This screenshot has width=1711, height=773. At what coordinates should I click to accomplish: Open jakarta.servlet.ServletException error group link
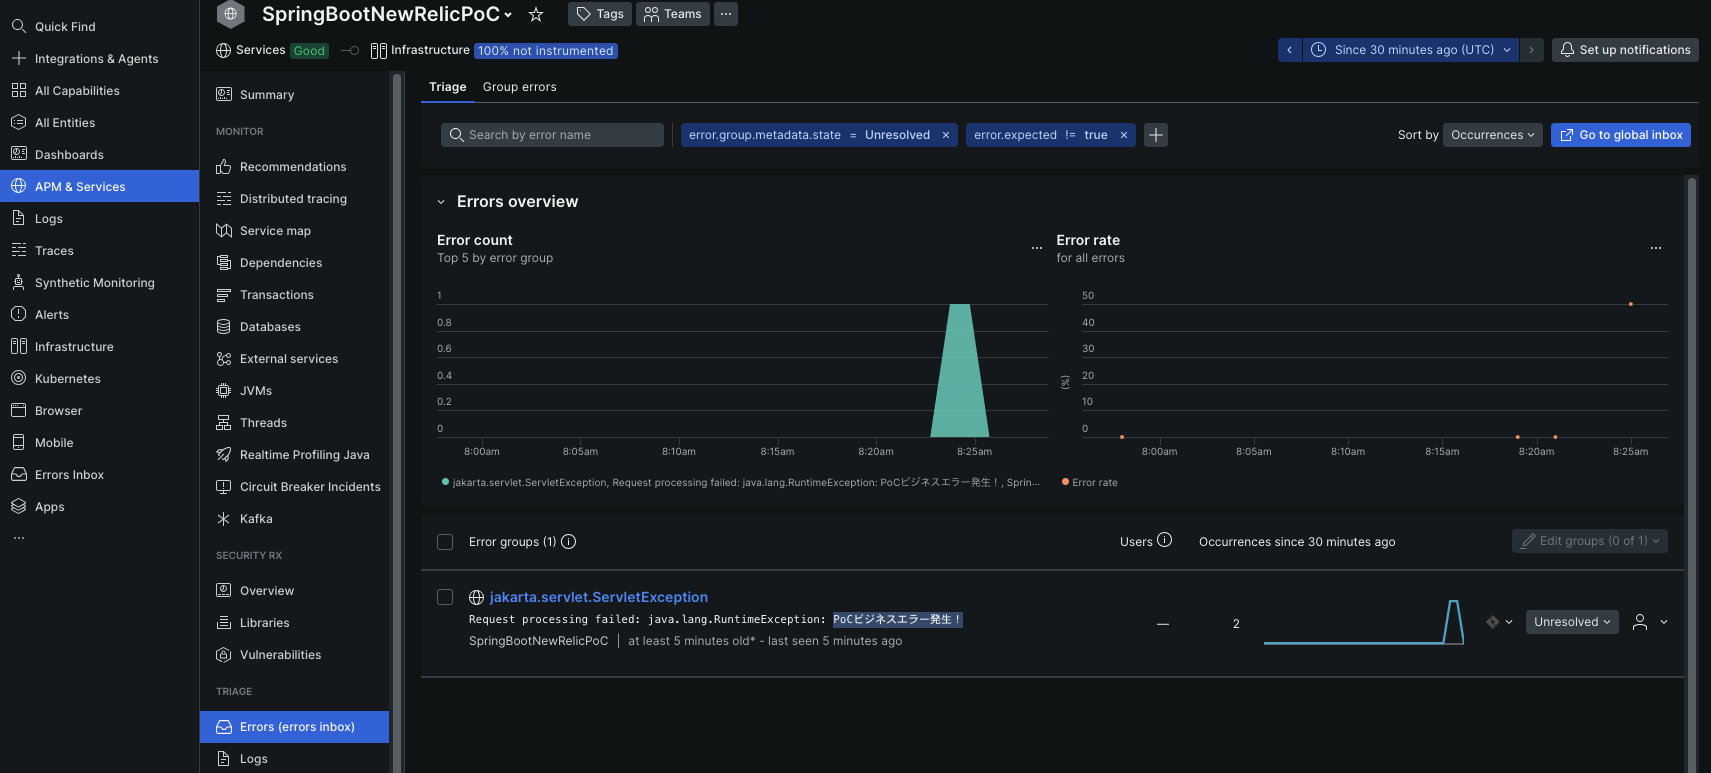click(x=598, y=597)
